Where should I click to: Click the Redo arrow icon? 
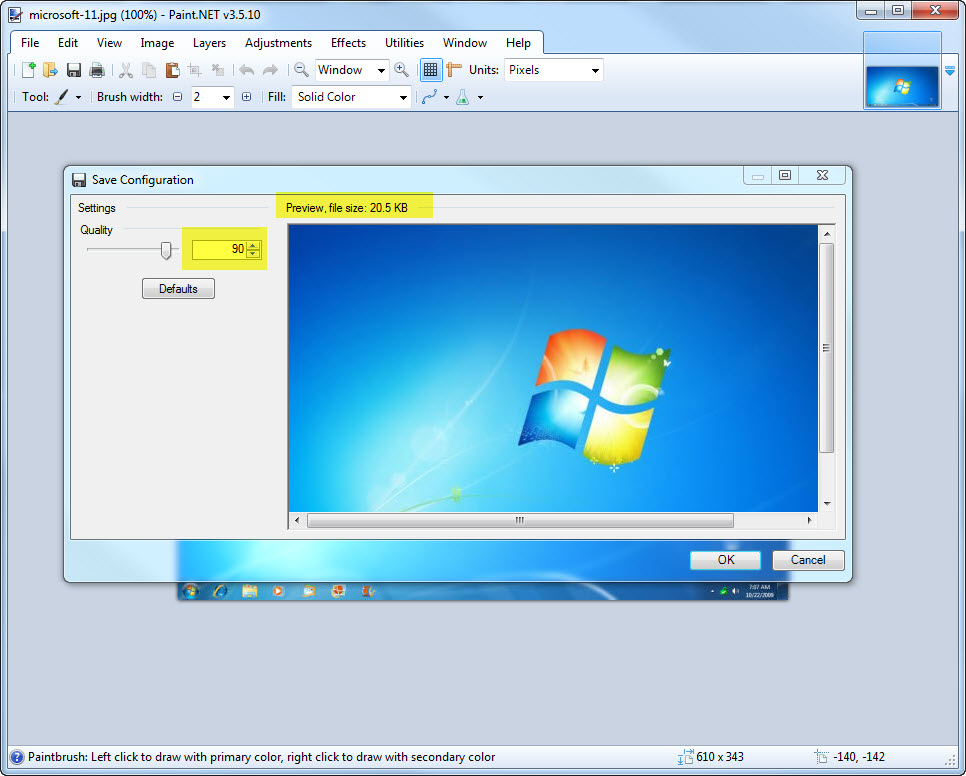click(270, 70)
